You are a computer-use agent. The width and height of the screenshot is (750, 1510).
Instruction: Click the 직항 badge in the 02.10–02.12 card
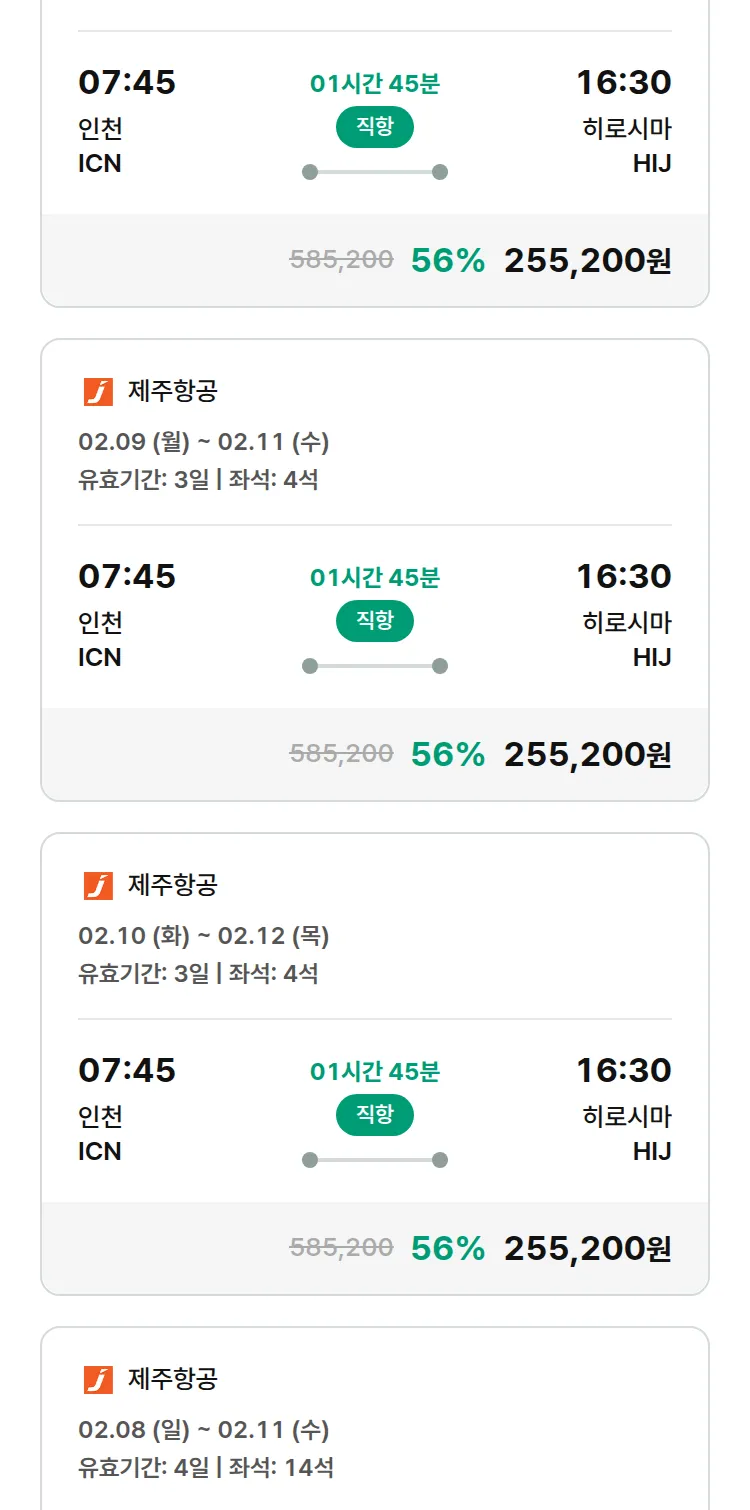point(375,1115)
